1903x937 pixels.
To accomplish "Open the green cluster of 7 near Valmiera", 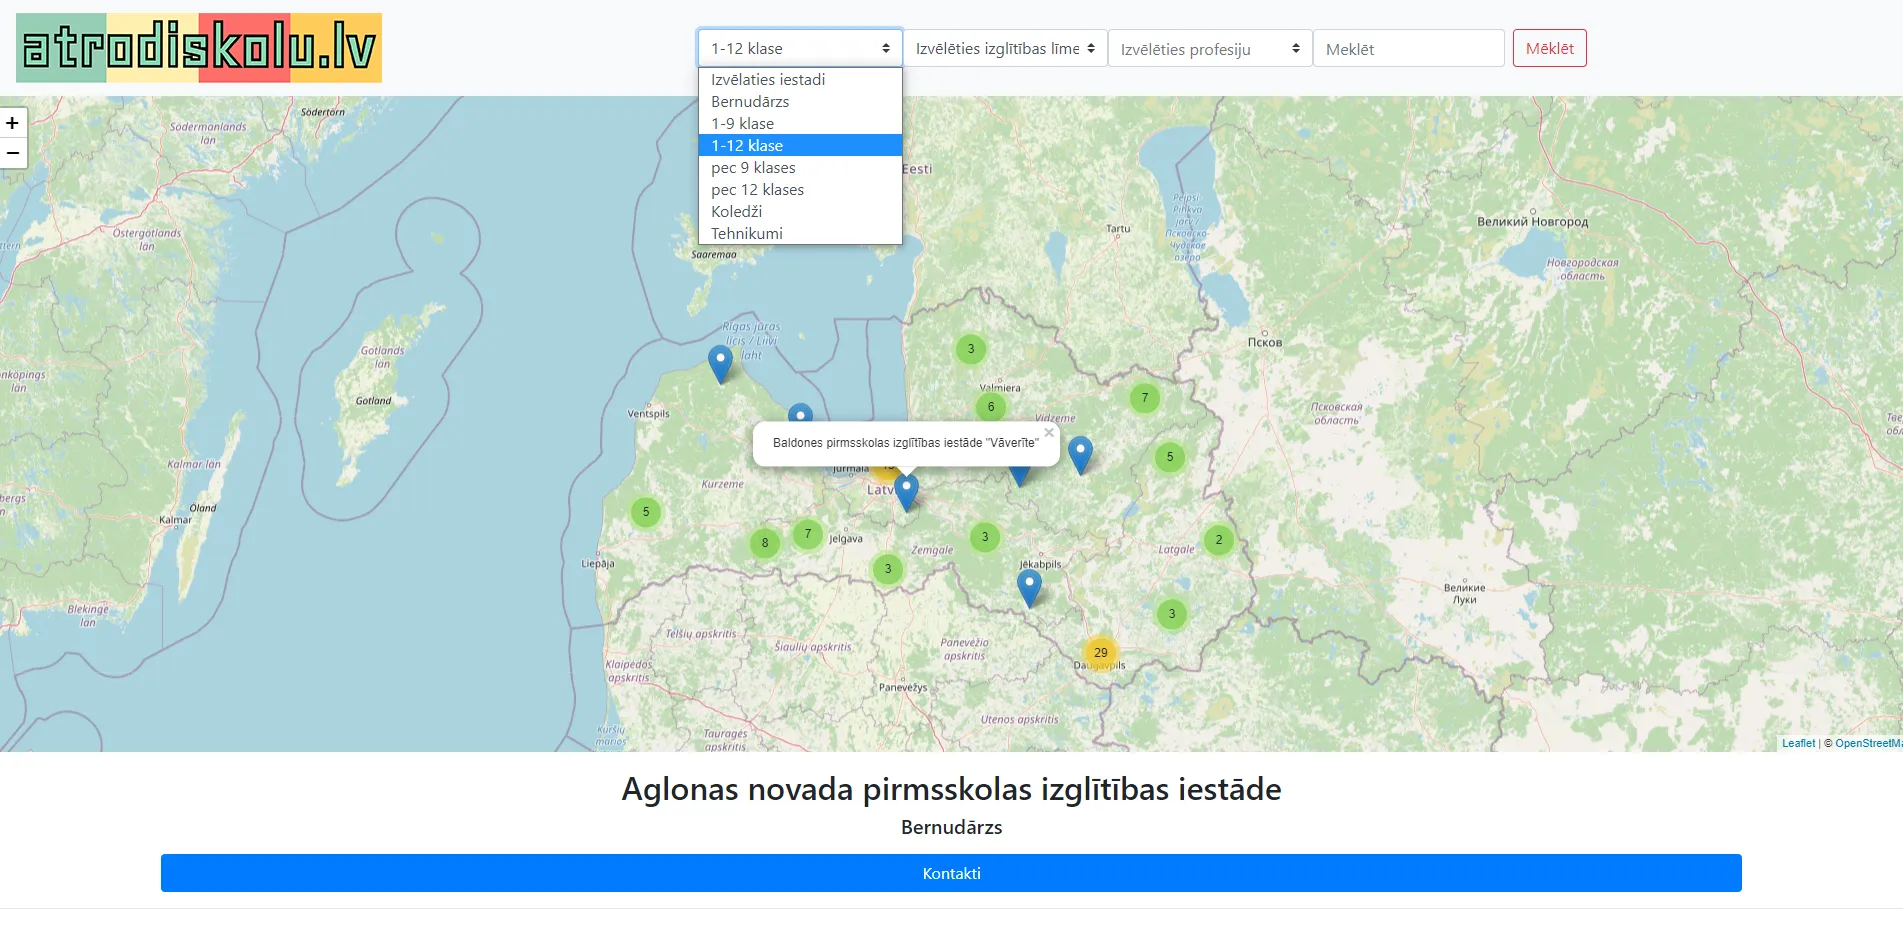I will (1143, 397).
